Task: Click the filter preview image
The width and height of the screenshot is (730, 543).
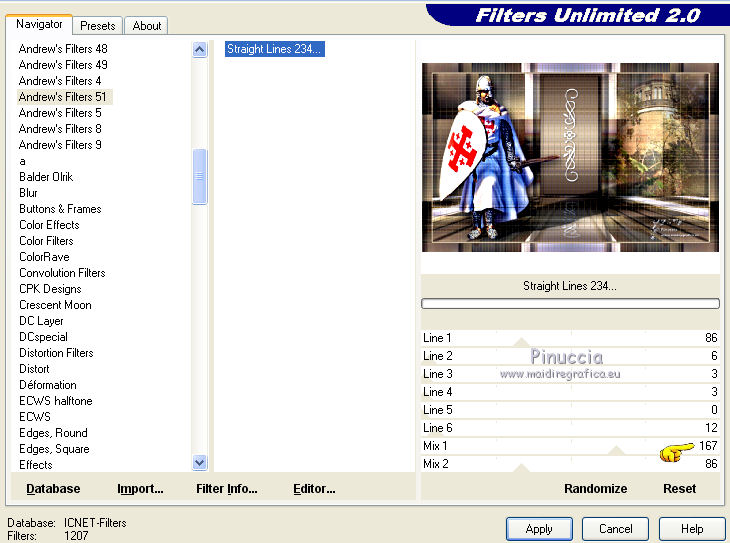Action: pyautogui.click(x=570, y=157)
